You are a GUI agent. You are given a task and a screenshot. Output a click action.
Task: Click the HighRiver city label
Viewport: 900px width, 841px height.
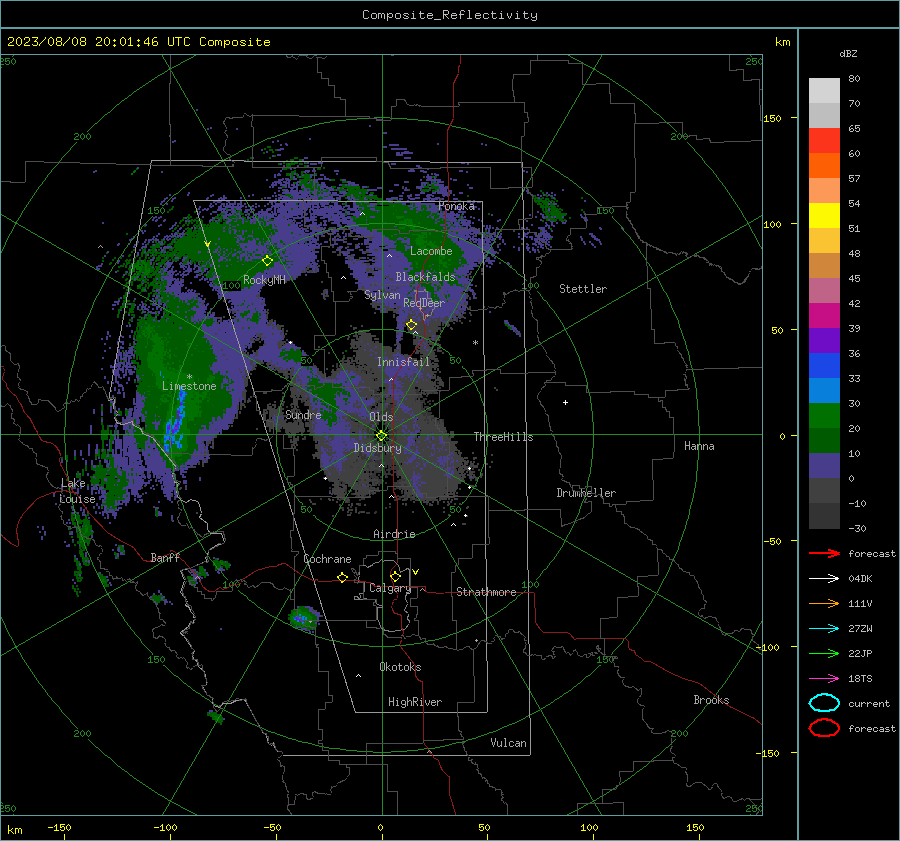(415, 702)
